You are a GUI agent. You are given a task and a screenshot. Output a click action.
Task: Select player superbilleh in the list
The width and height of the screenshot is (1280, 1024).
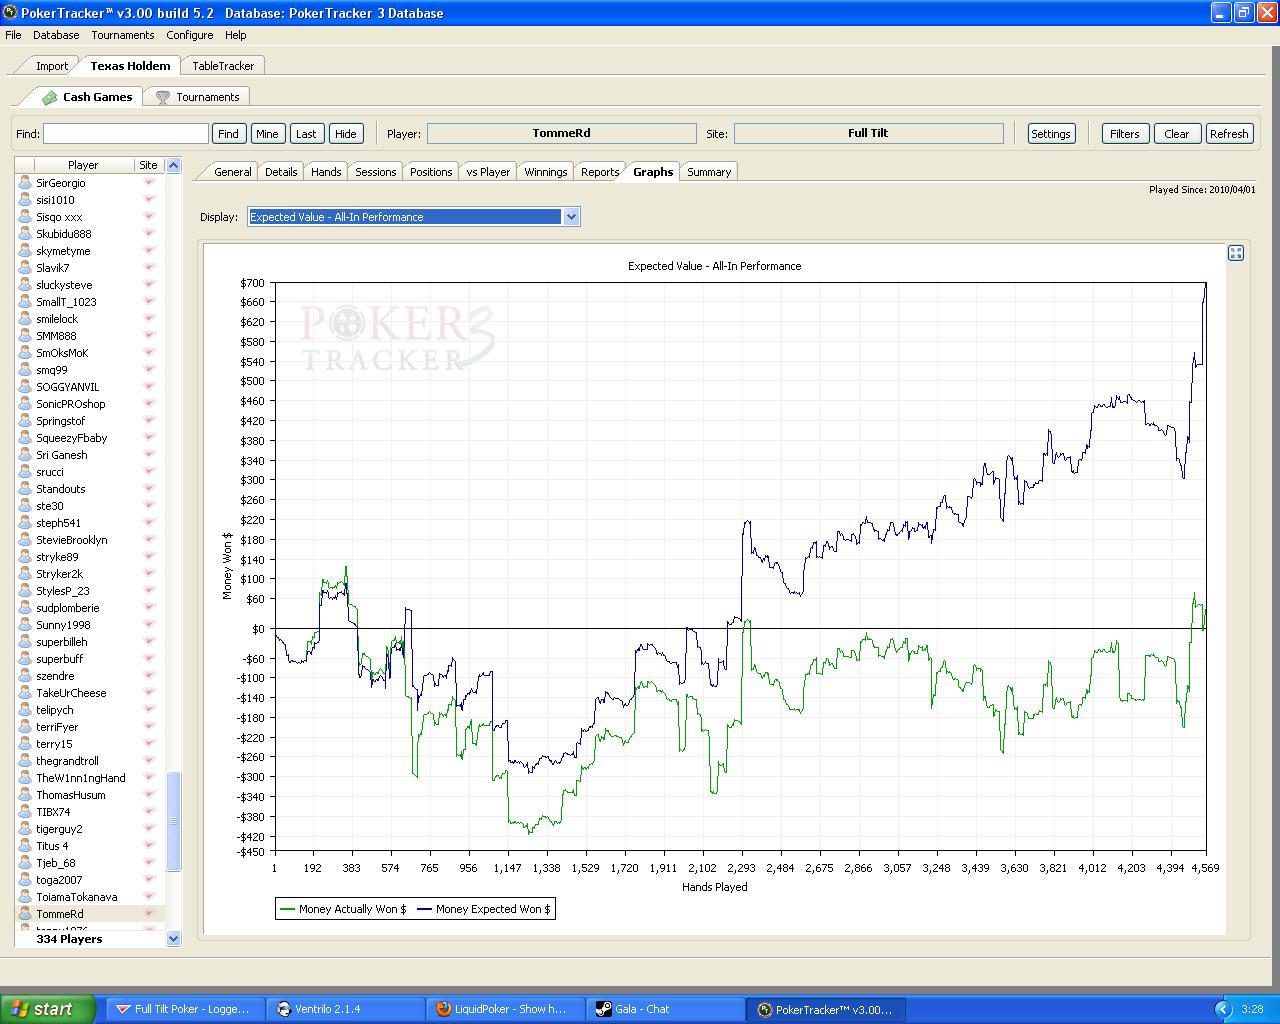point(90,642)
